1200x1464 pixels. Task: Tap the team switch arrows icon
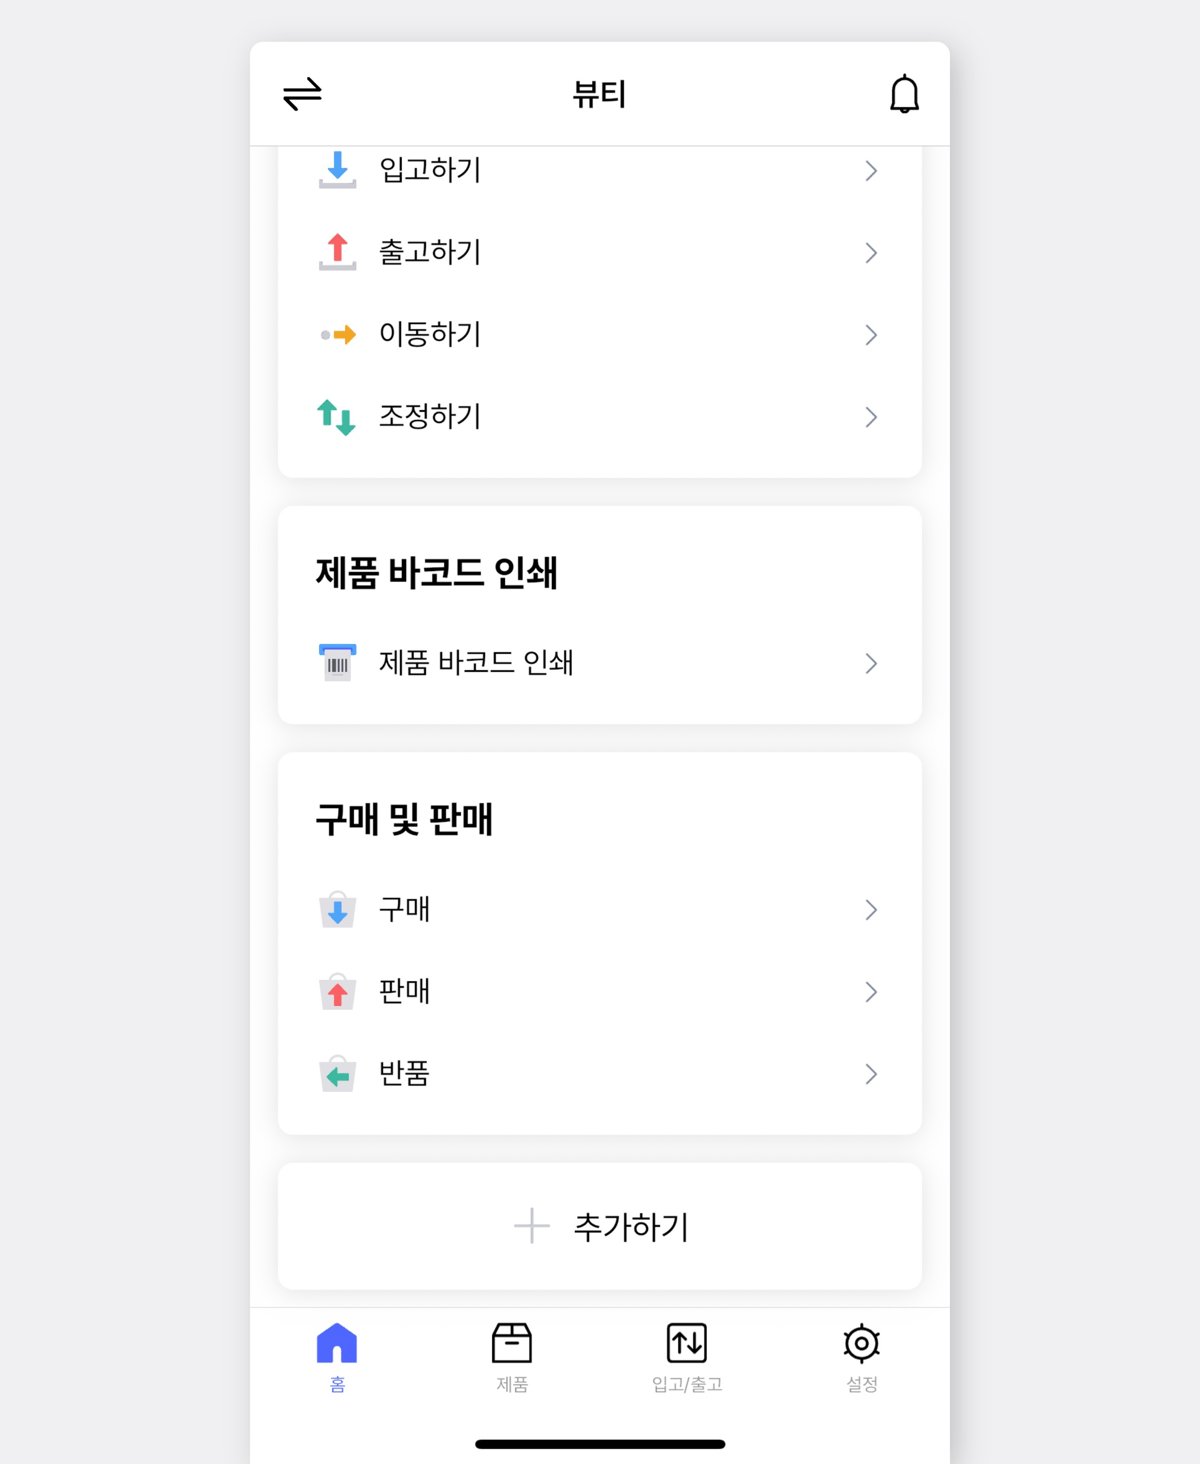(x=302, y=94)
